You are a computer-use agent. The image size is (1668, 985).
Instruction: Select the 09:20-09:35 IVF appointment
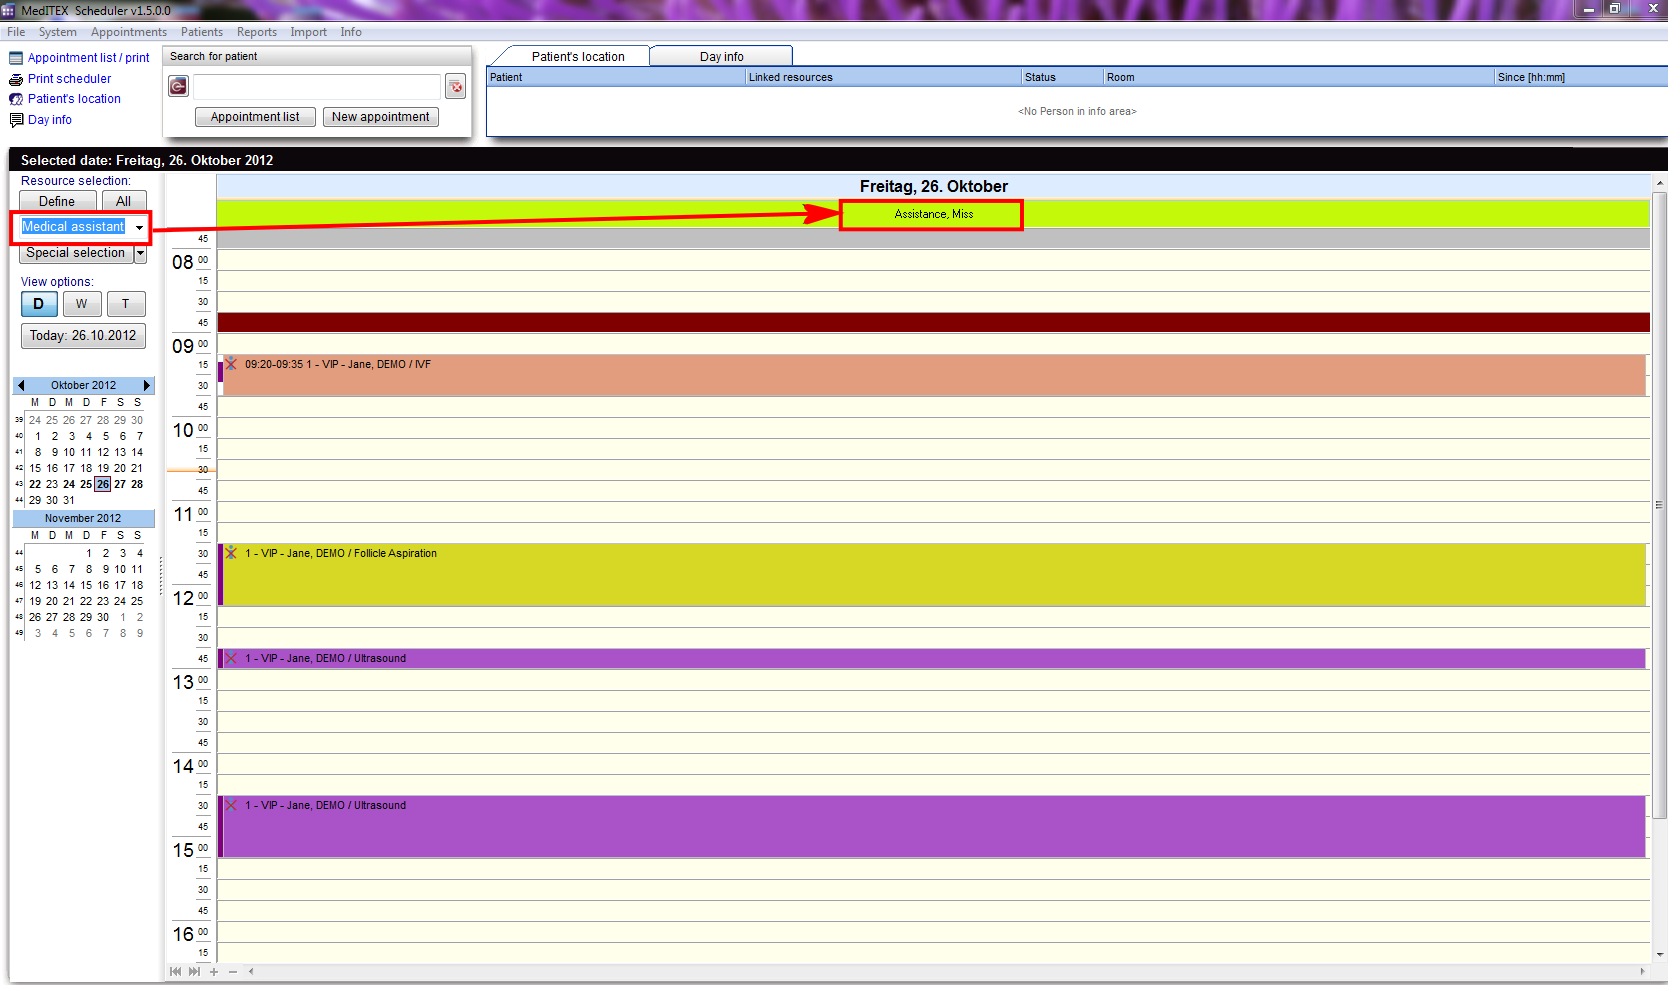[x=933, y=375]
